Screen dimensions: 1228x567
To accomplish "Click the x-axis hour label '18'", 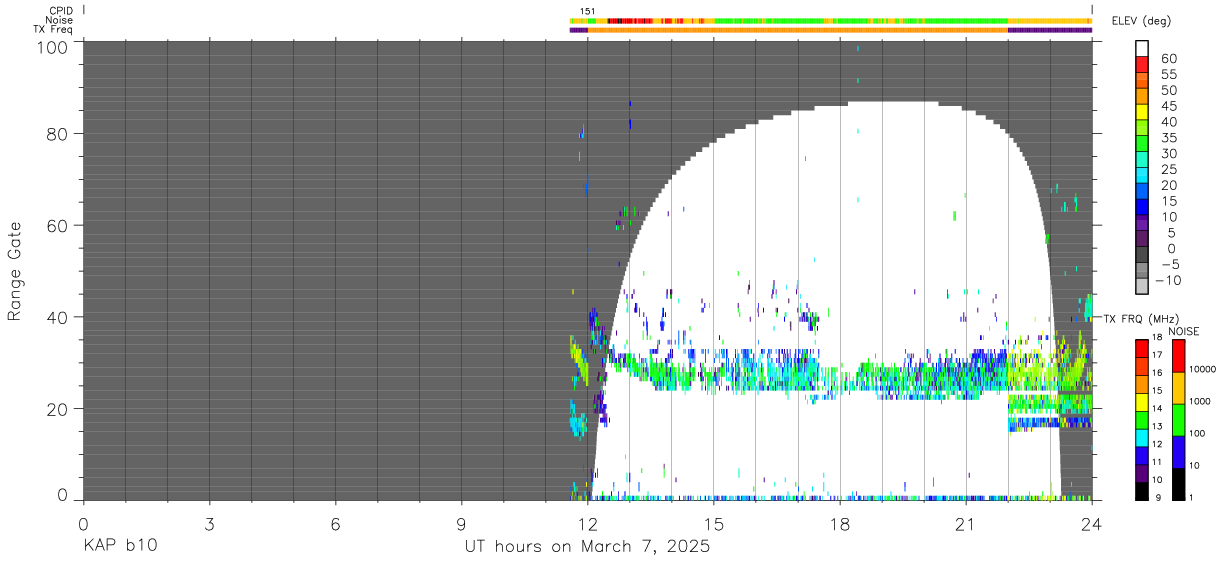I will (839, 523).
